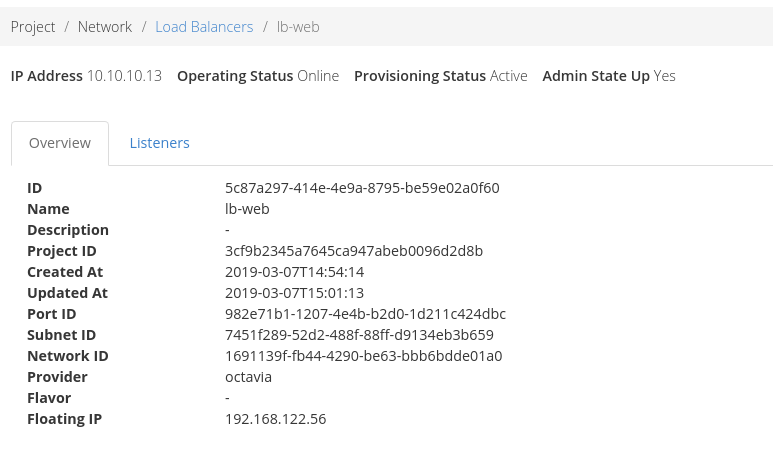Switch to the Listeners tab

click(x=159, y=143)
